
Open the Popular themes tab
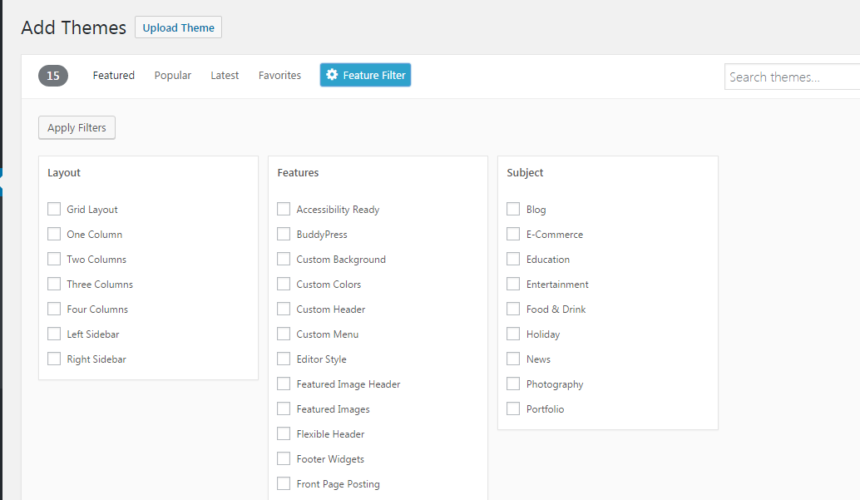173,75
